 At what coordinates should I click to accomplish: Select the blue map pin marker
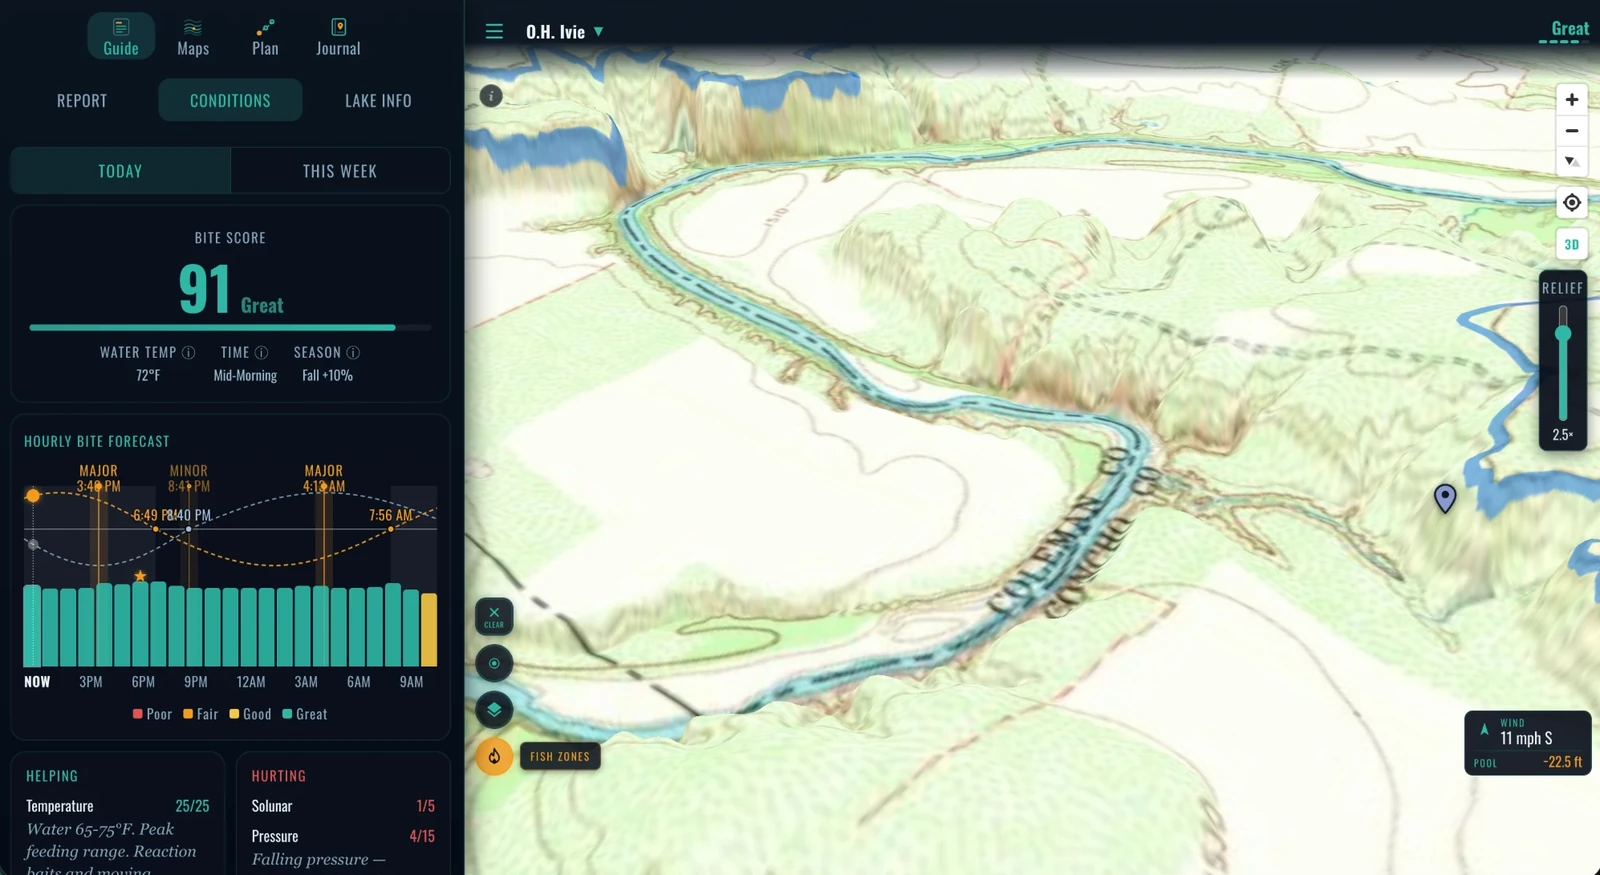click(1445, 497)
